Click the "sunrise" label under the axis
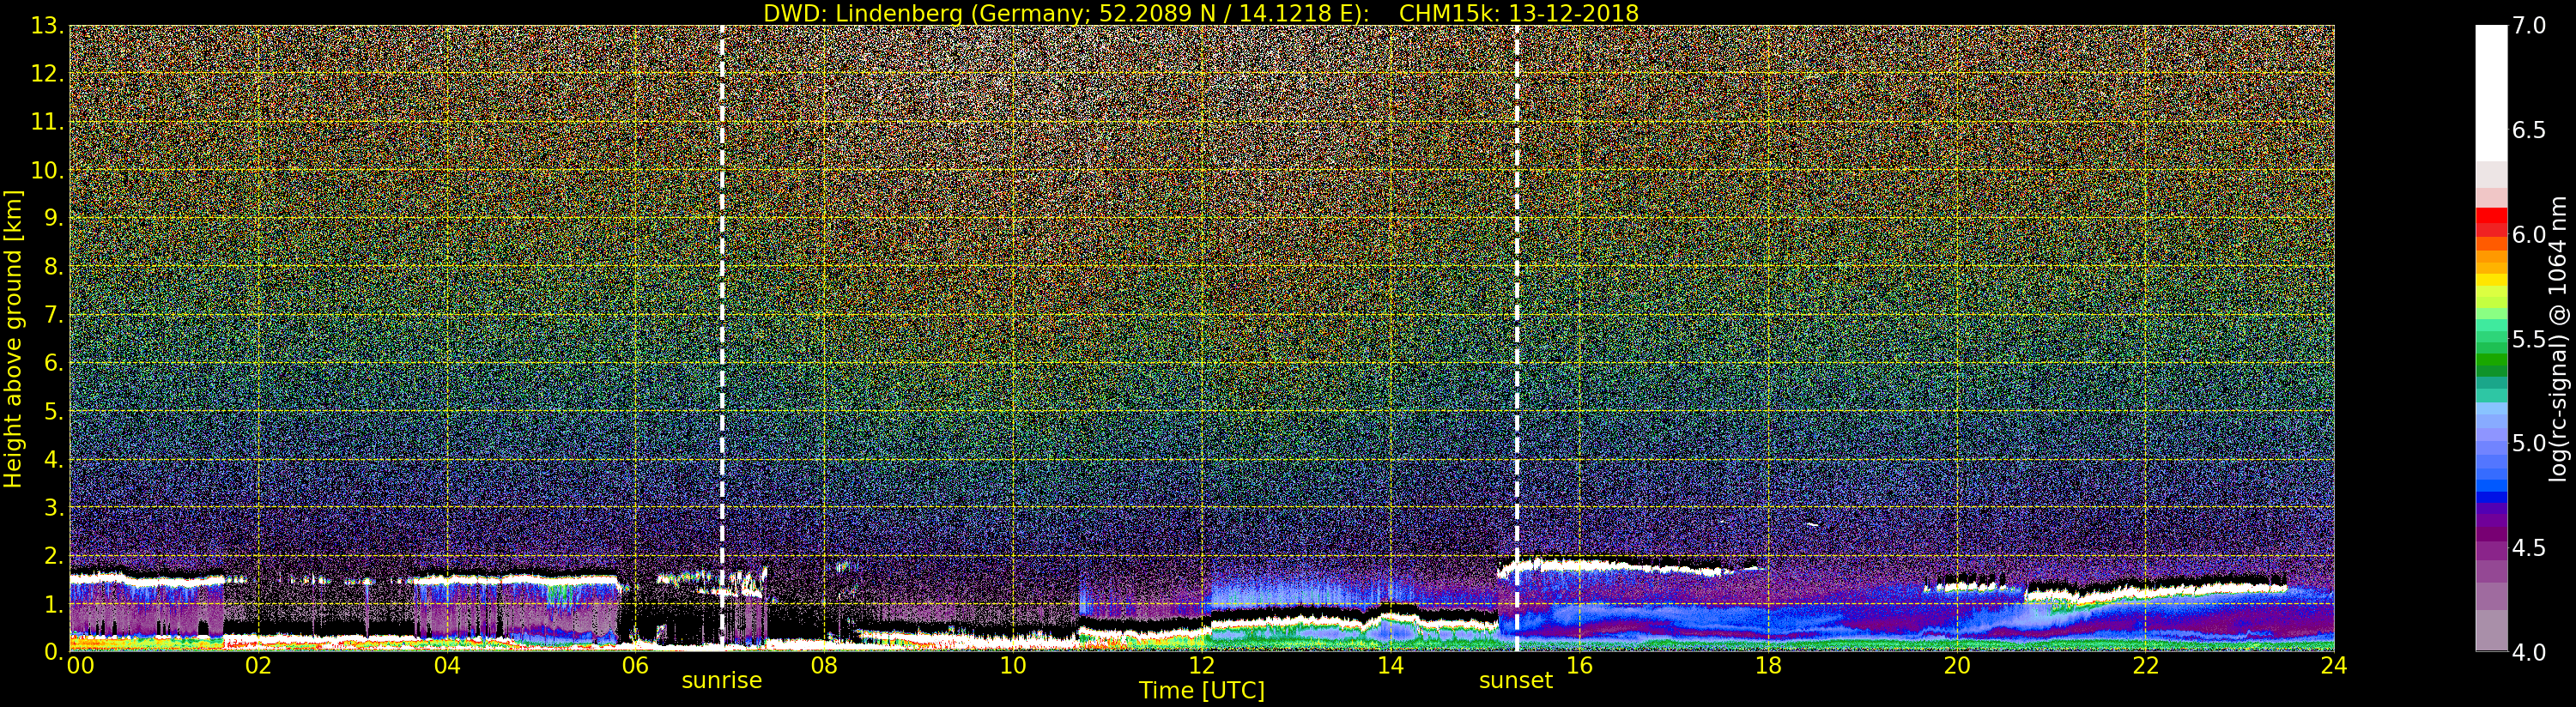 coord(722,680)
